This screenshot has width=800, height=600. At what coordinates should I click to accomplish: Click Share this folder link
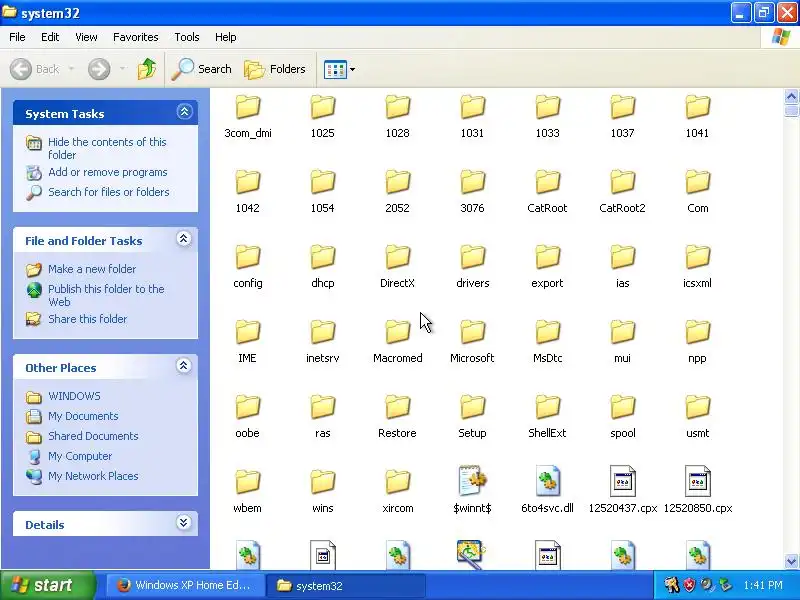coord(87,319)
